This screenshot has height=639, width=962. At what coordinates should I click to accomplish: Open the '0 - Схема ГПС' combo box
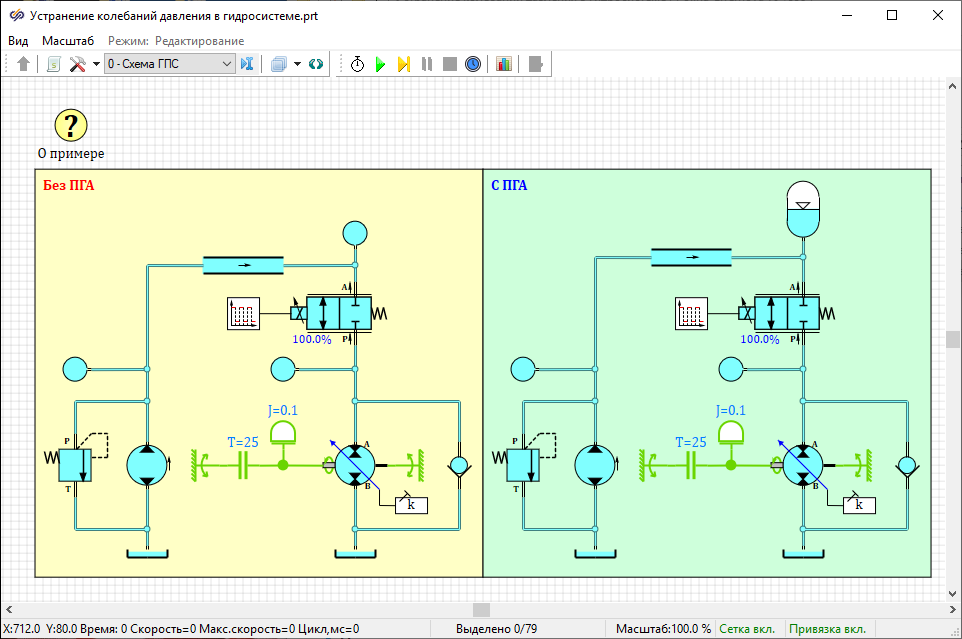[x=169, y=64]
